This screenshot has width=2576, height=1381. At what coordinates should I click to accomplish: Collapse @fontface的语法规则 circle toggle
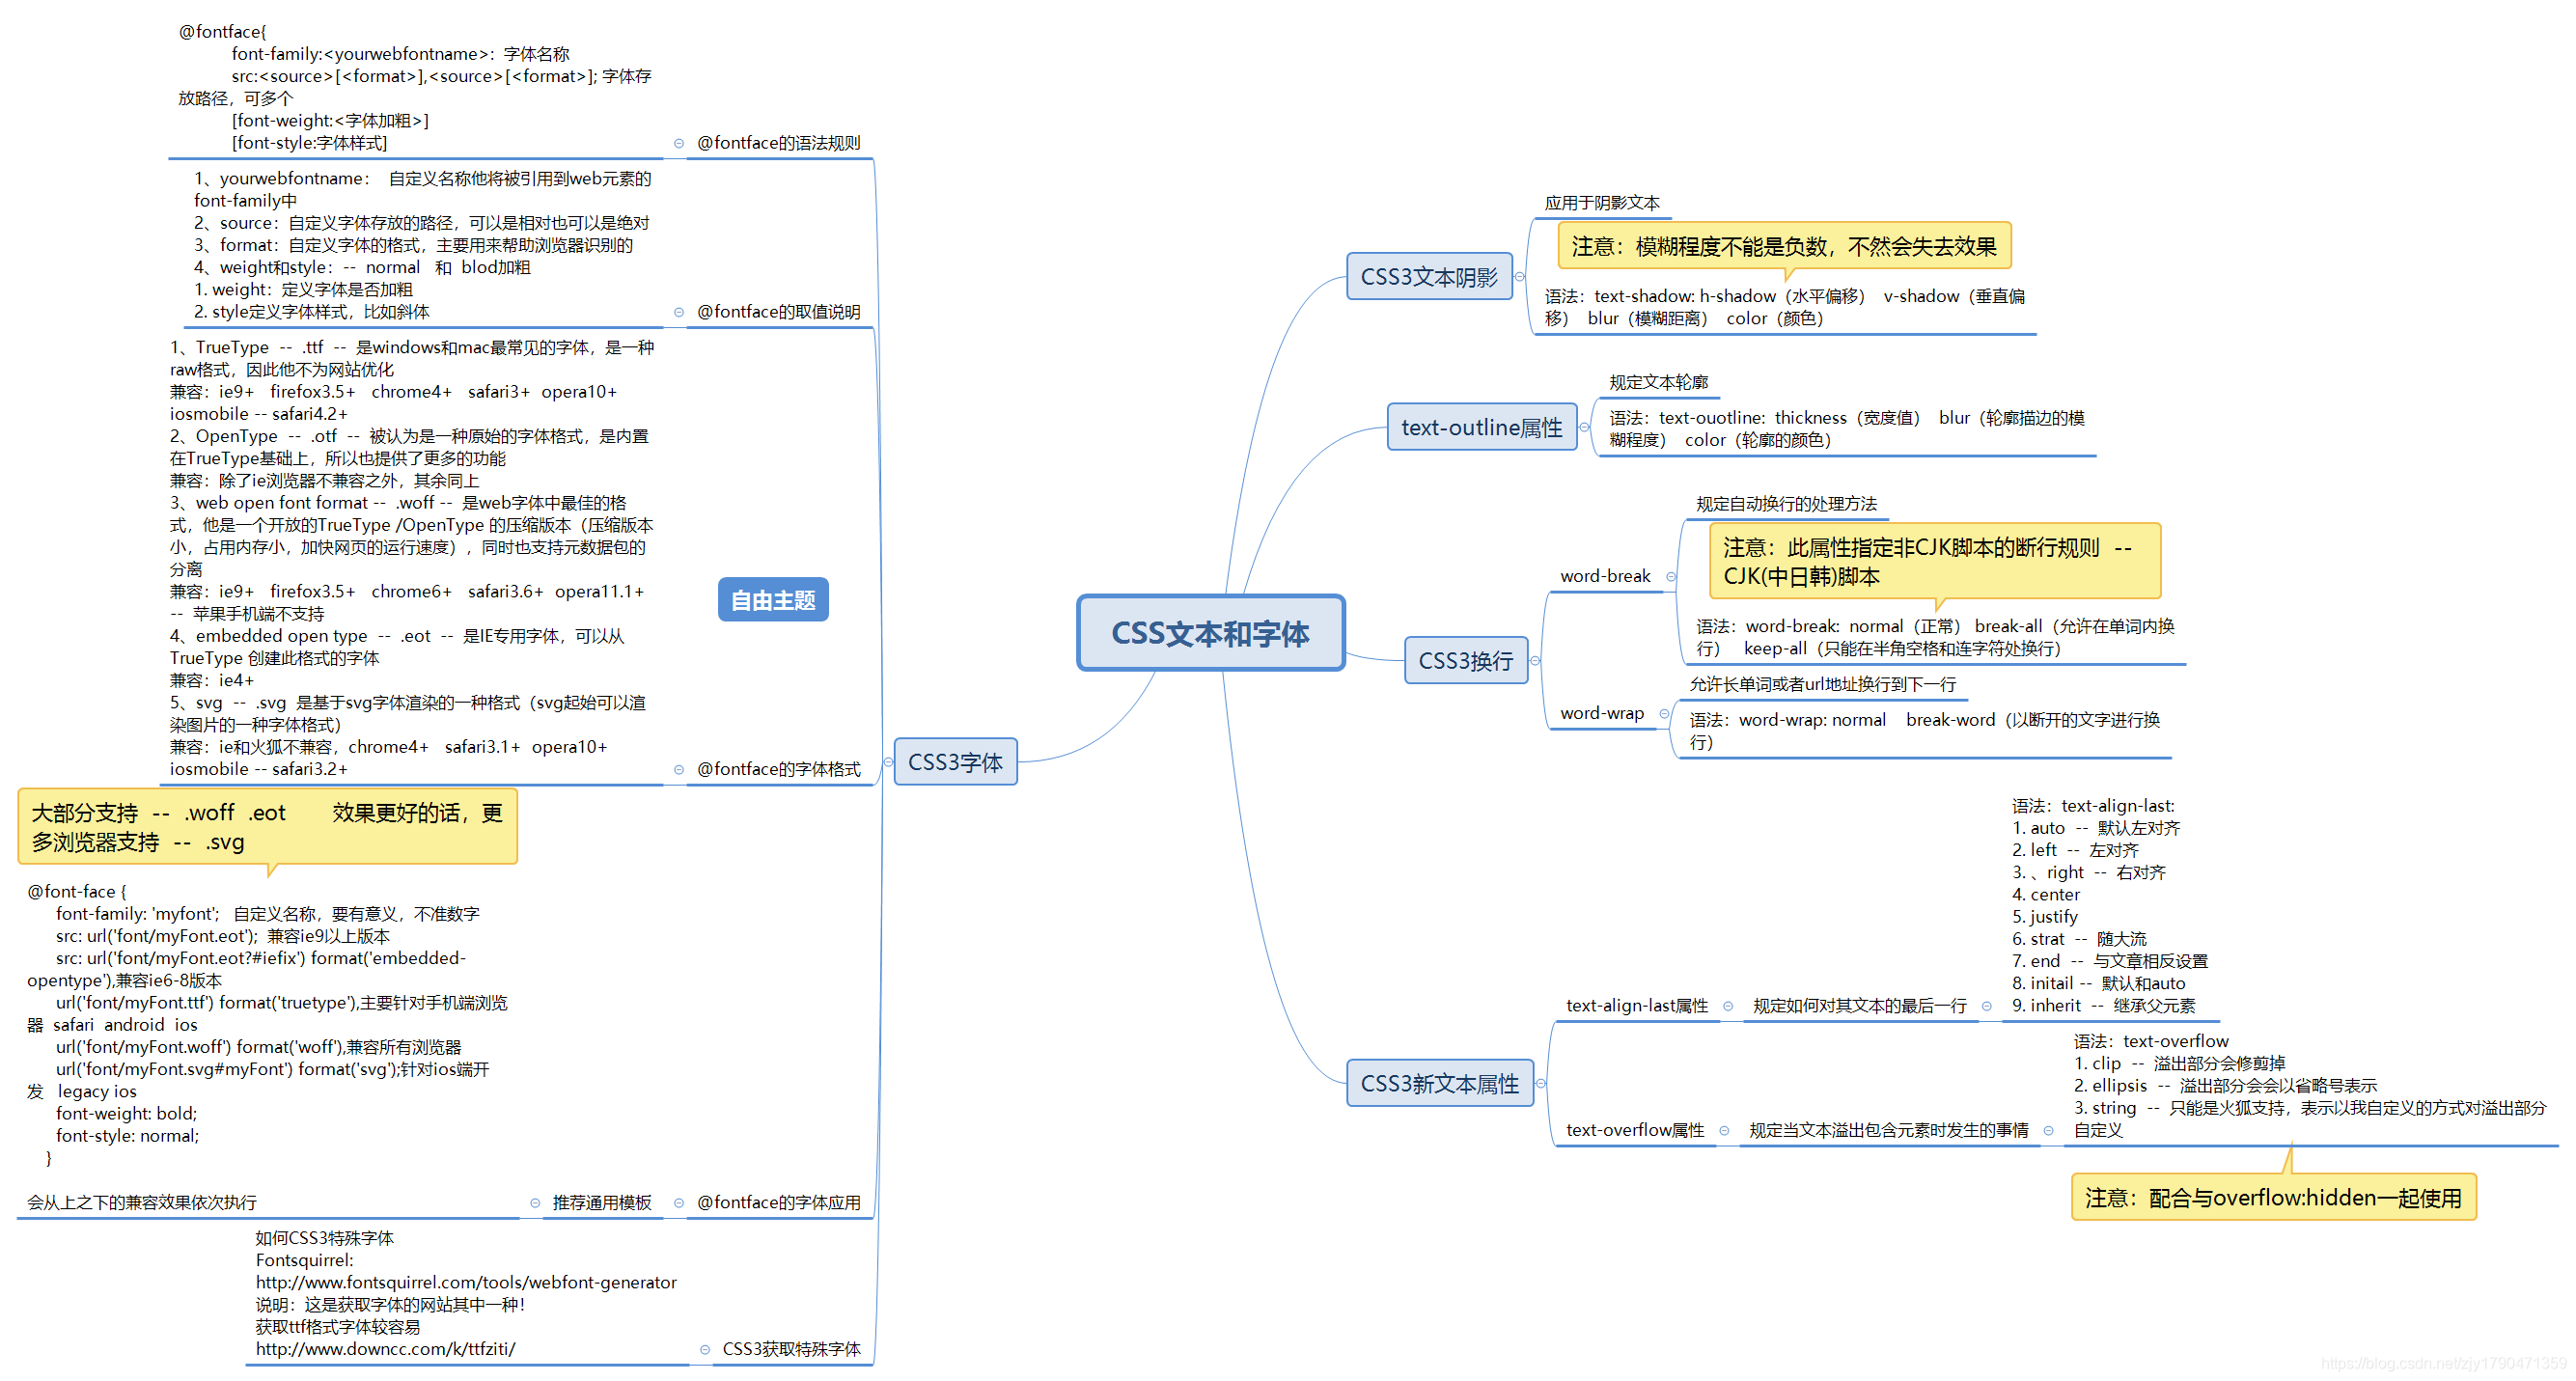679,143
